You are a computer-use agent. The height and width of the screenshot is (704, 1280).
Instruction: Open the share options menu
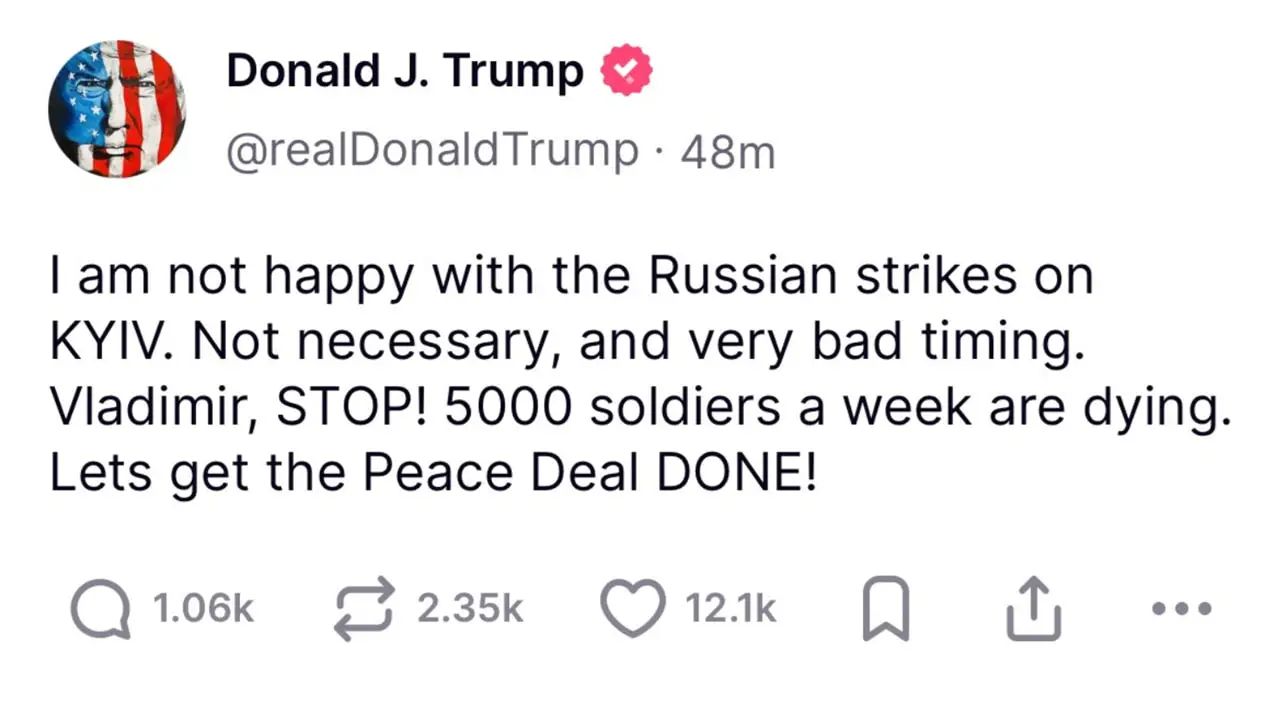[1033, 608]
